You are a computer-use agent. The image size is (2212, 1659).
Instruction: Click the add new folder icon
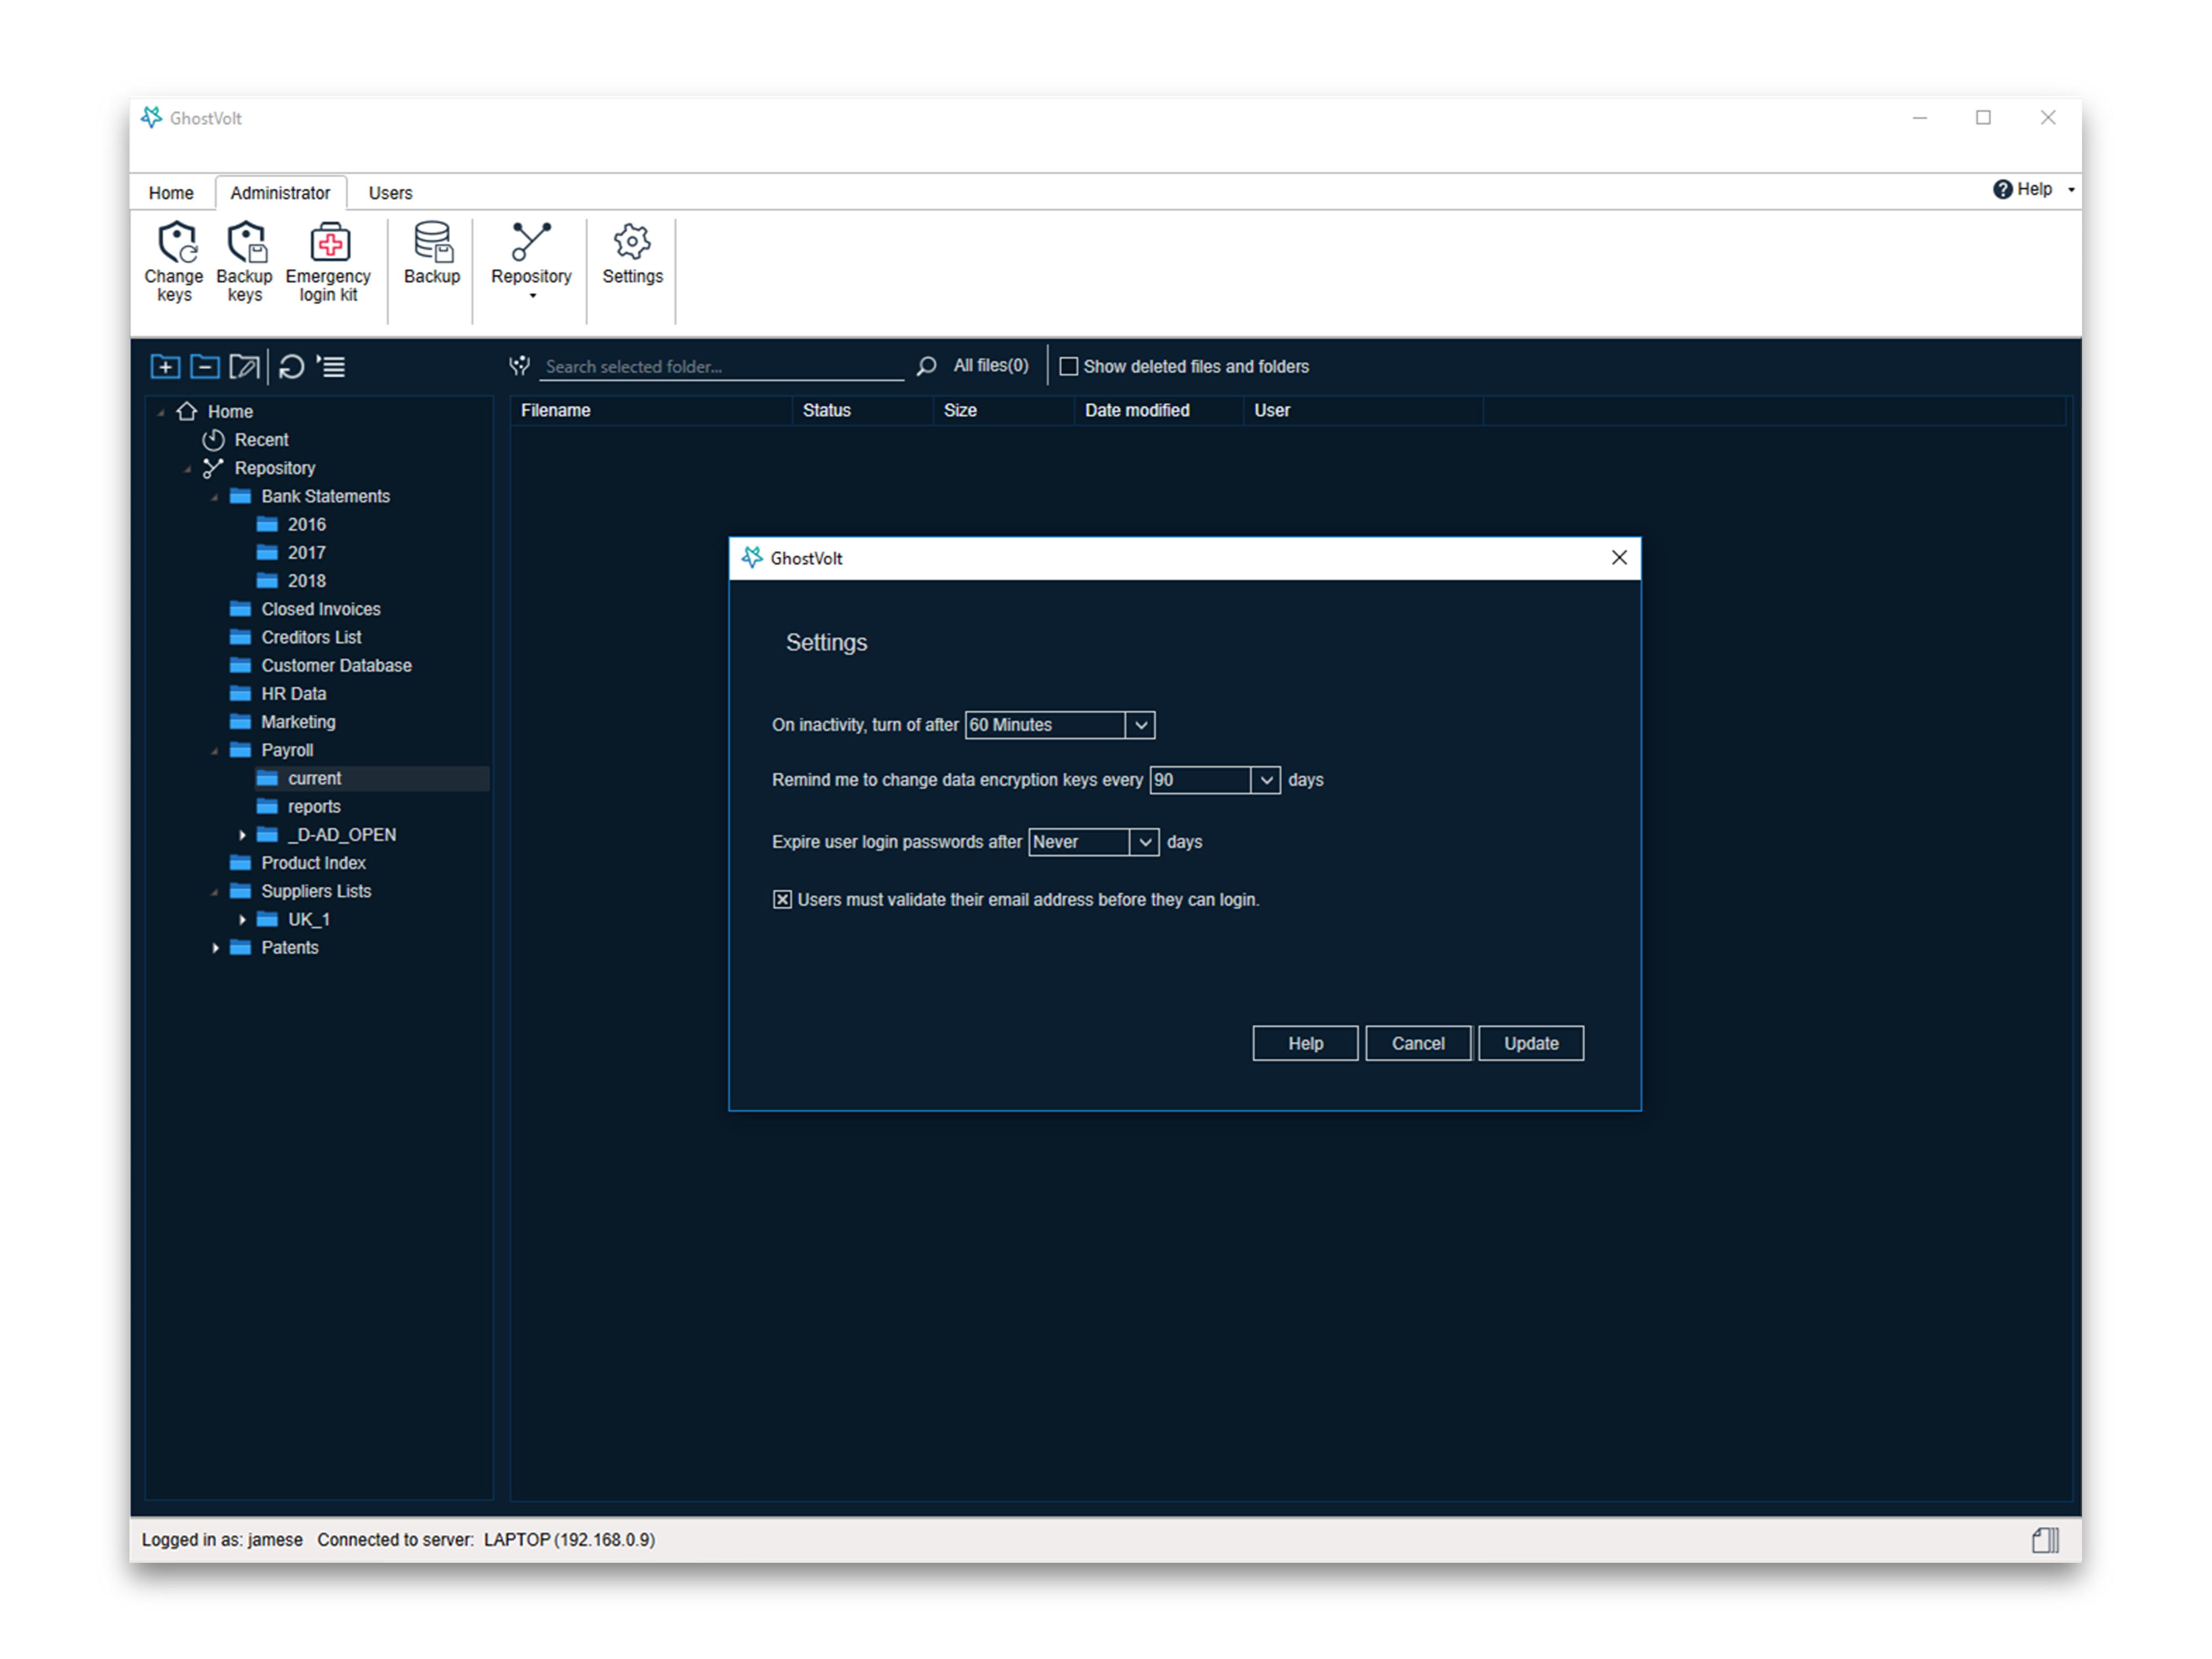pyautogui.click(x=165, y=367)
